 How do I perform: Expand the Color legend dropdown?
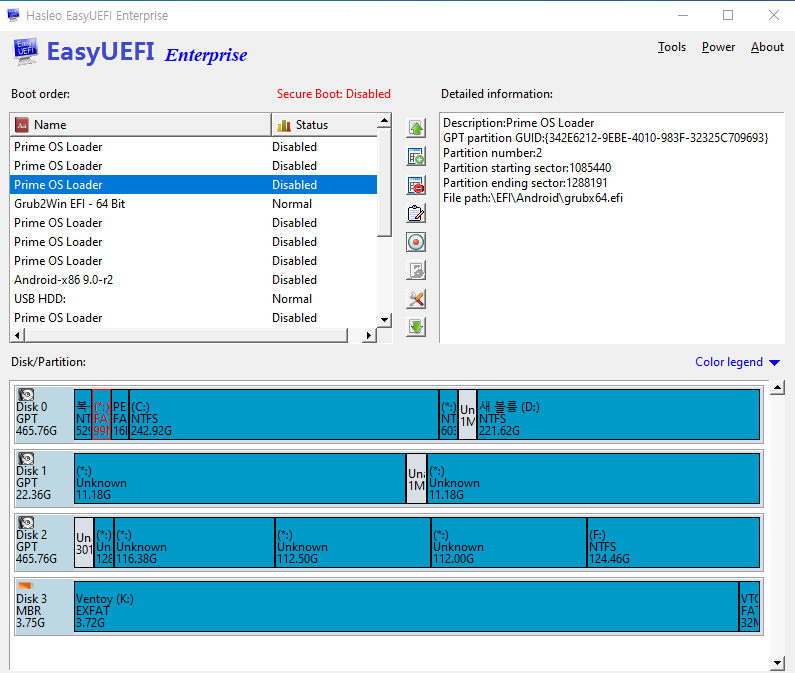737,362
